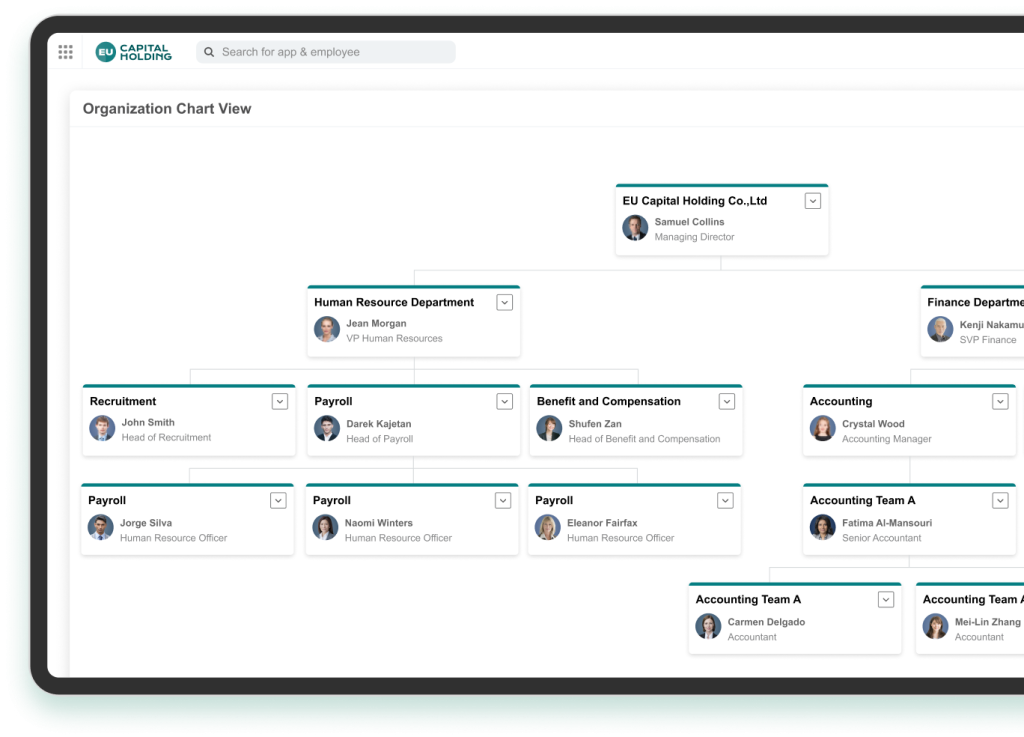
Task: Click Mei-Lin Zhang's avatar photo
Action: click(x=935, y=627)
